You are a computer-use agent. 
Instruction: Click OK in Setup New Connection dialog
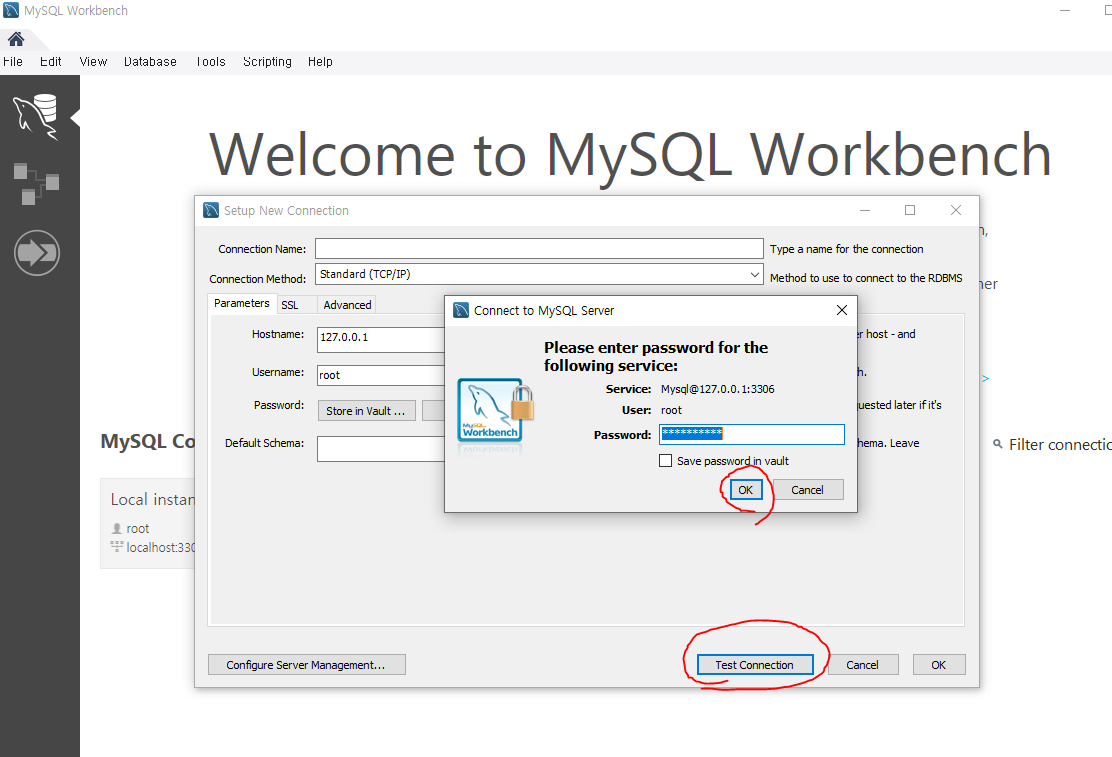point(938,665)
